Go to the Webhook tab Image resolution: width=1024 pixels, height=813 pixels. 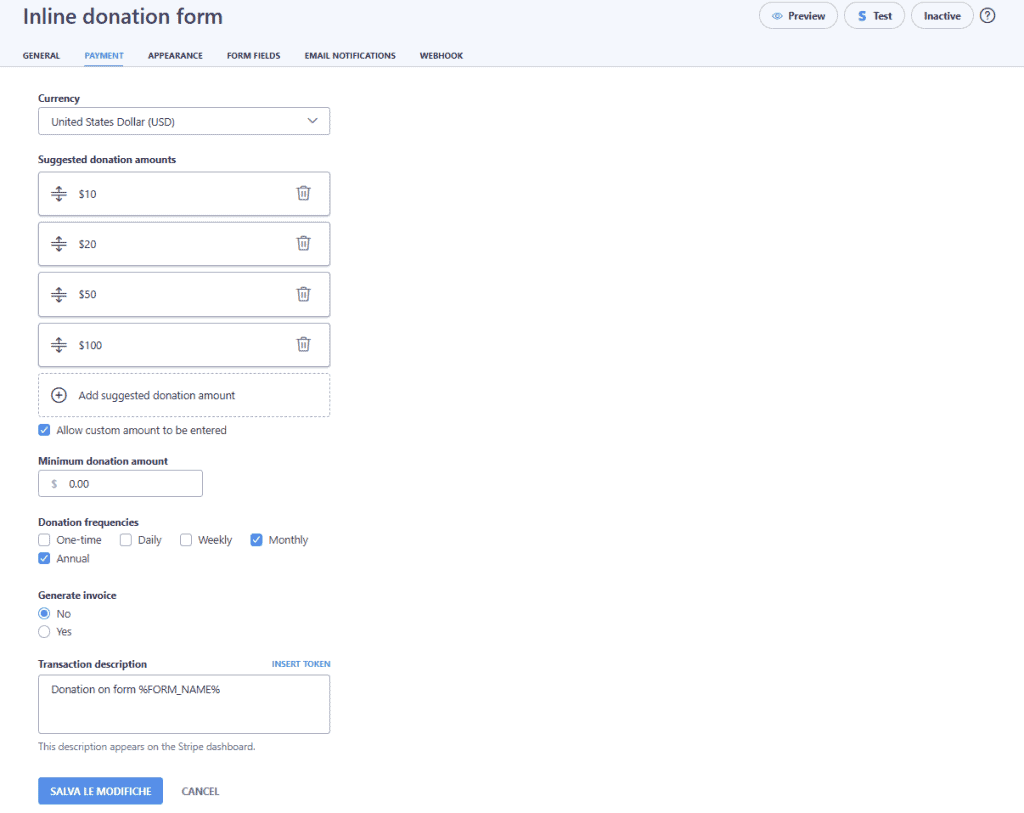[x=441, y=56]
